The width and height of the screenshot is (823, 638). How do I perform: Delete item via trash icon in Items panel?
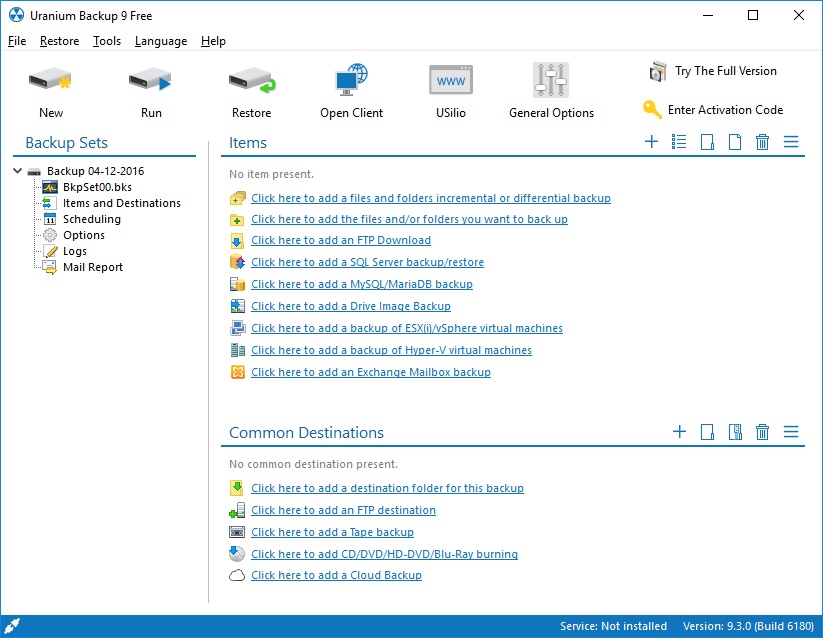(762, 142)
